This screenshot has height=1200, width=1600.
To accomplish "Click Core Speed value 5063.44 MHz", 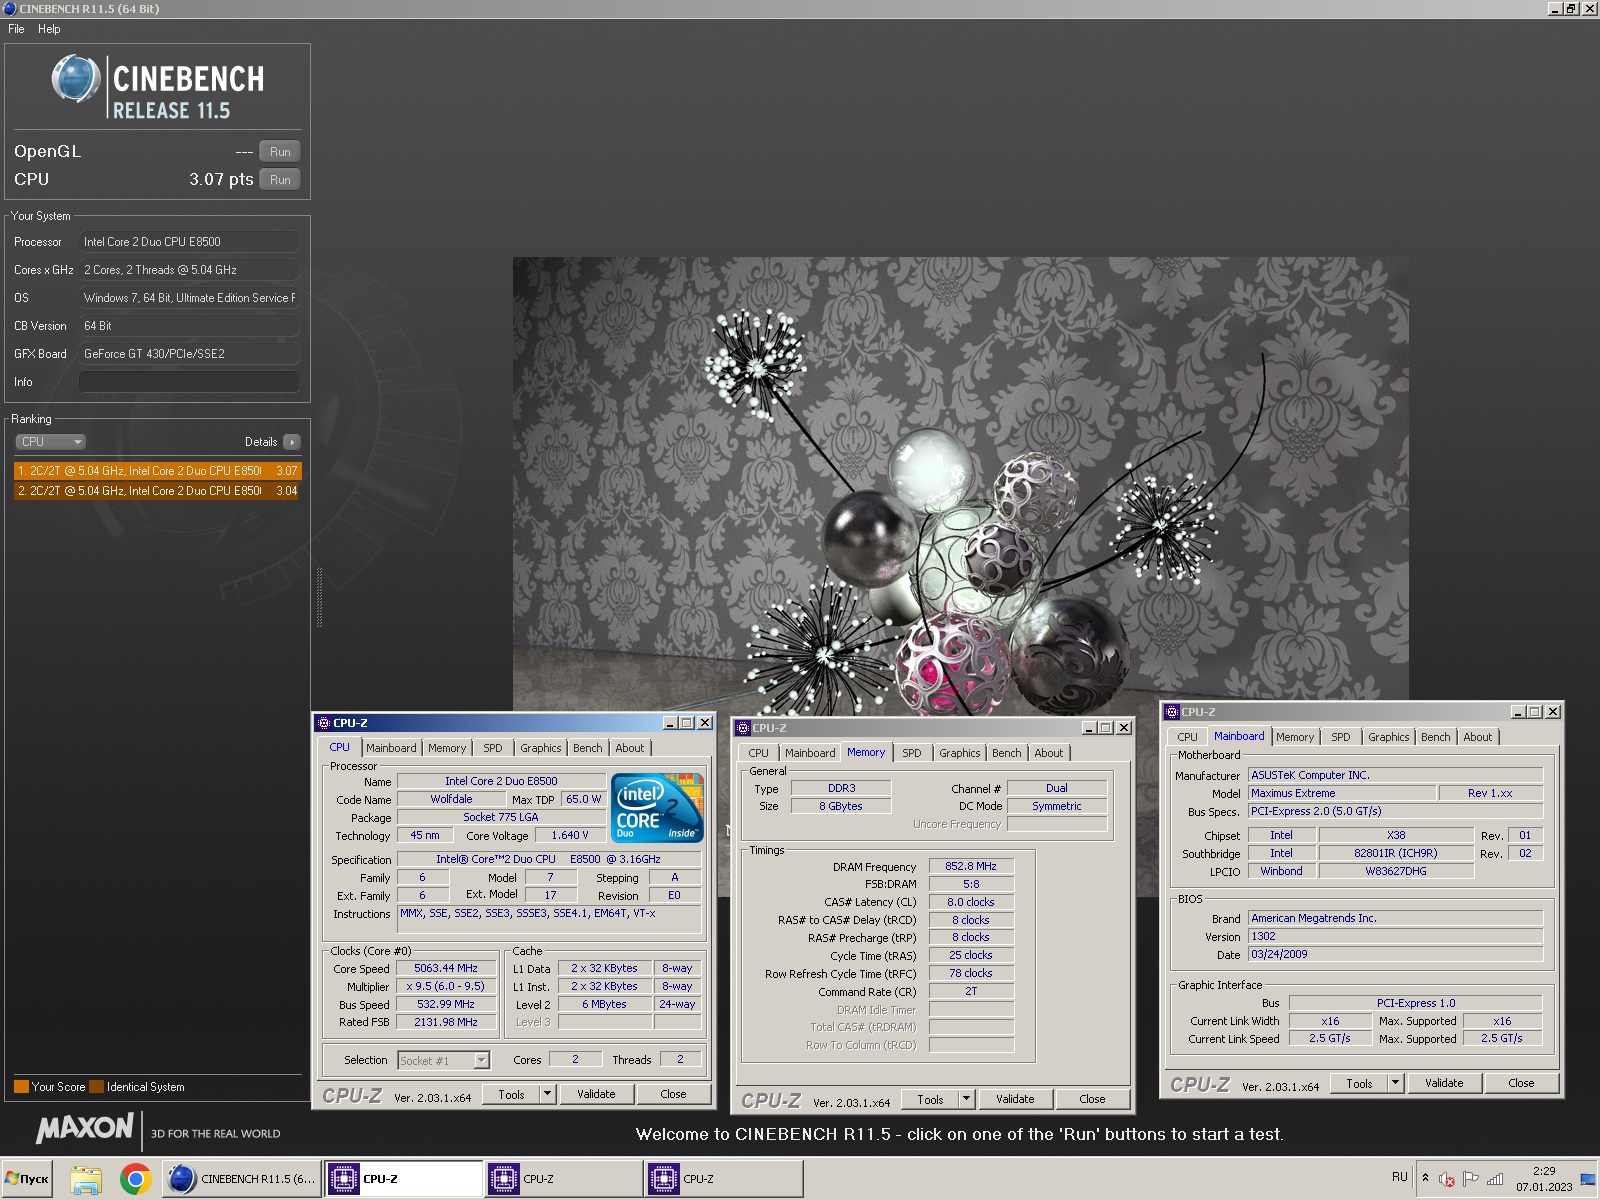I will pyautogui.click(x=446, y=968).
